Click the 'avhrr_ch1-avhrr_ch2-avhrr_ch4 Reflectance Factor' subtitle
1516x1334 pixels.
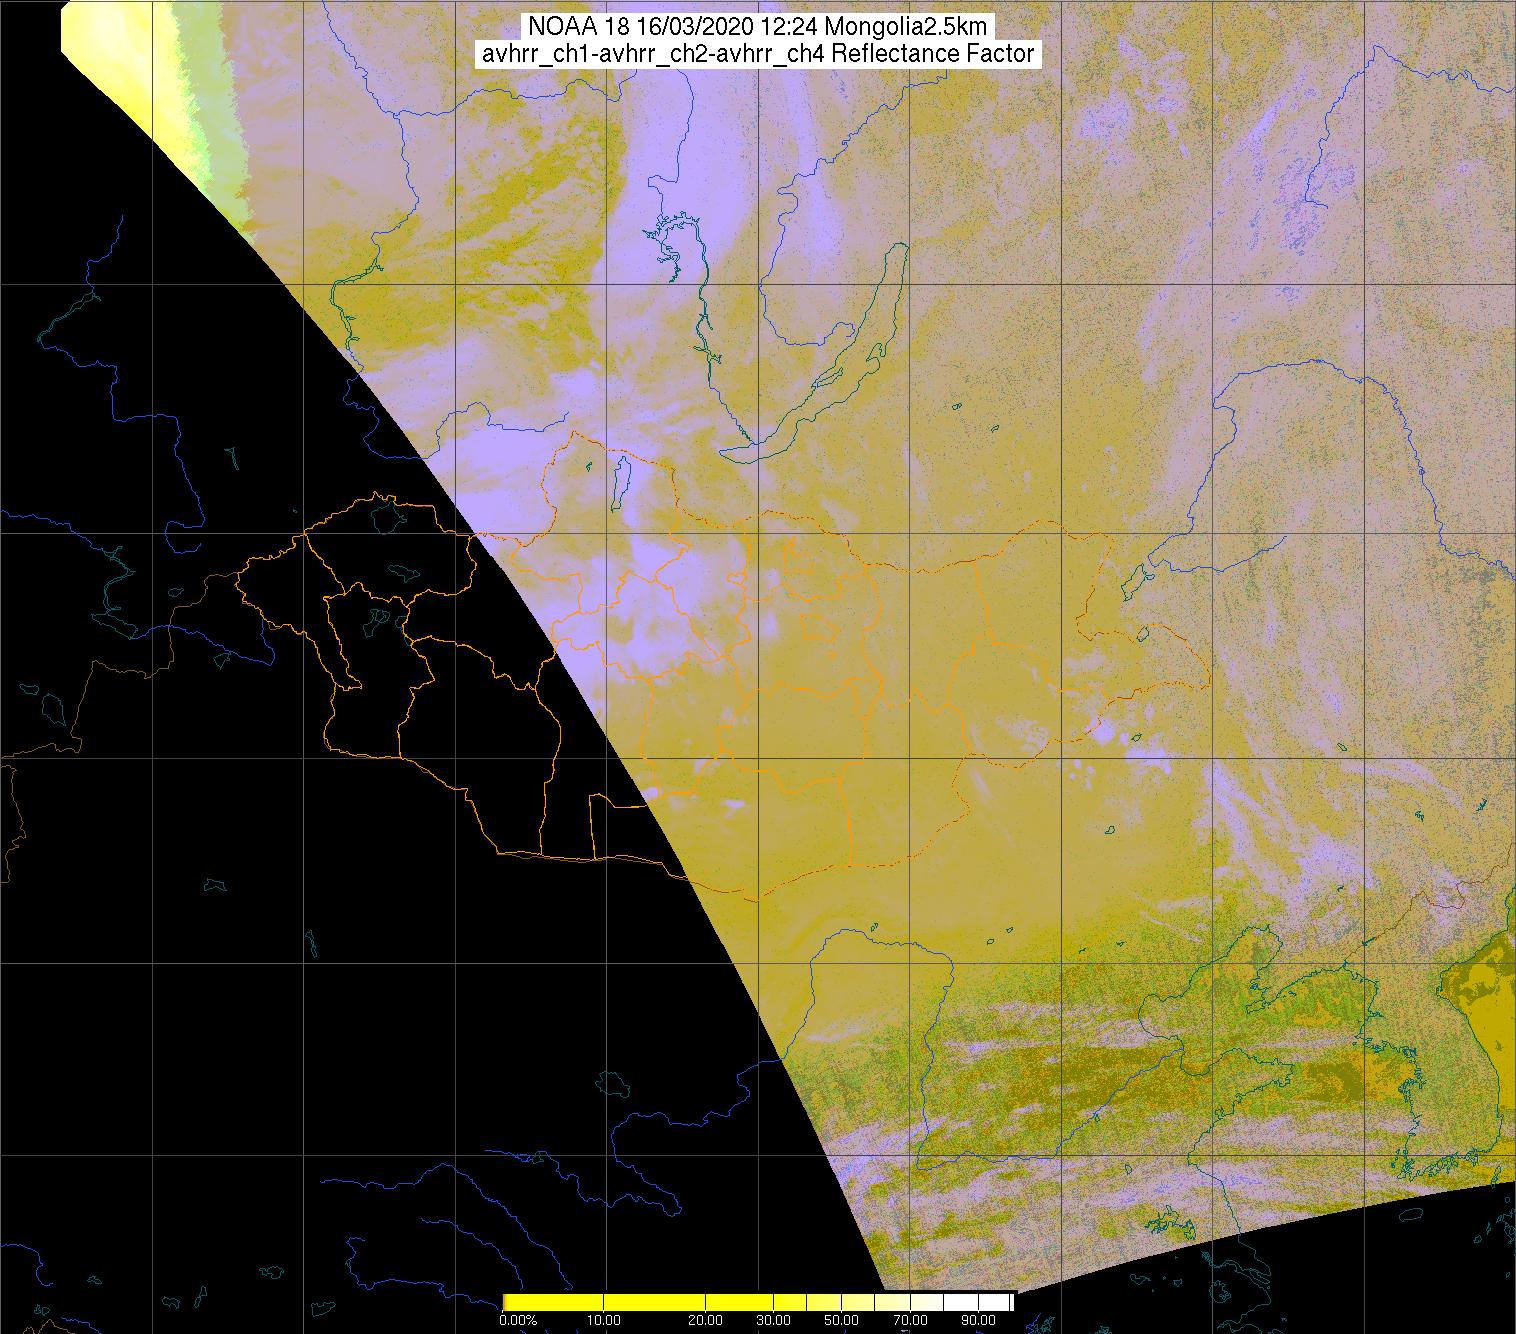(758, 54)
